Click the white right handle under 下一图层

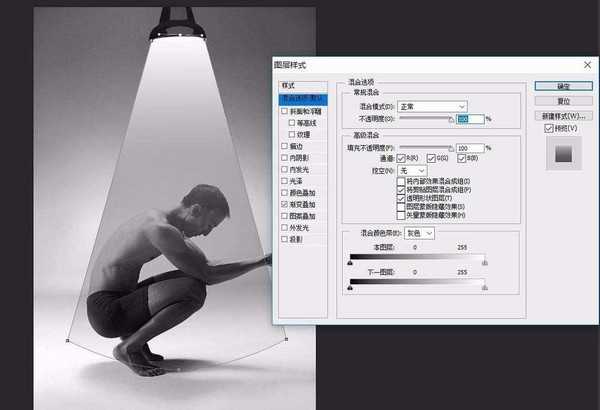(x=485, y=287)
